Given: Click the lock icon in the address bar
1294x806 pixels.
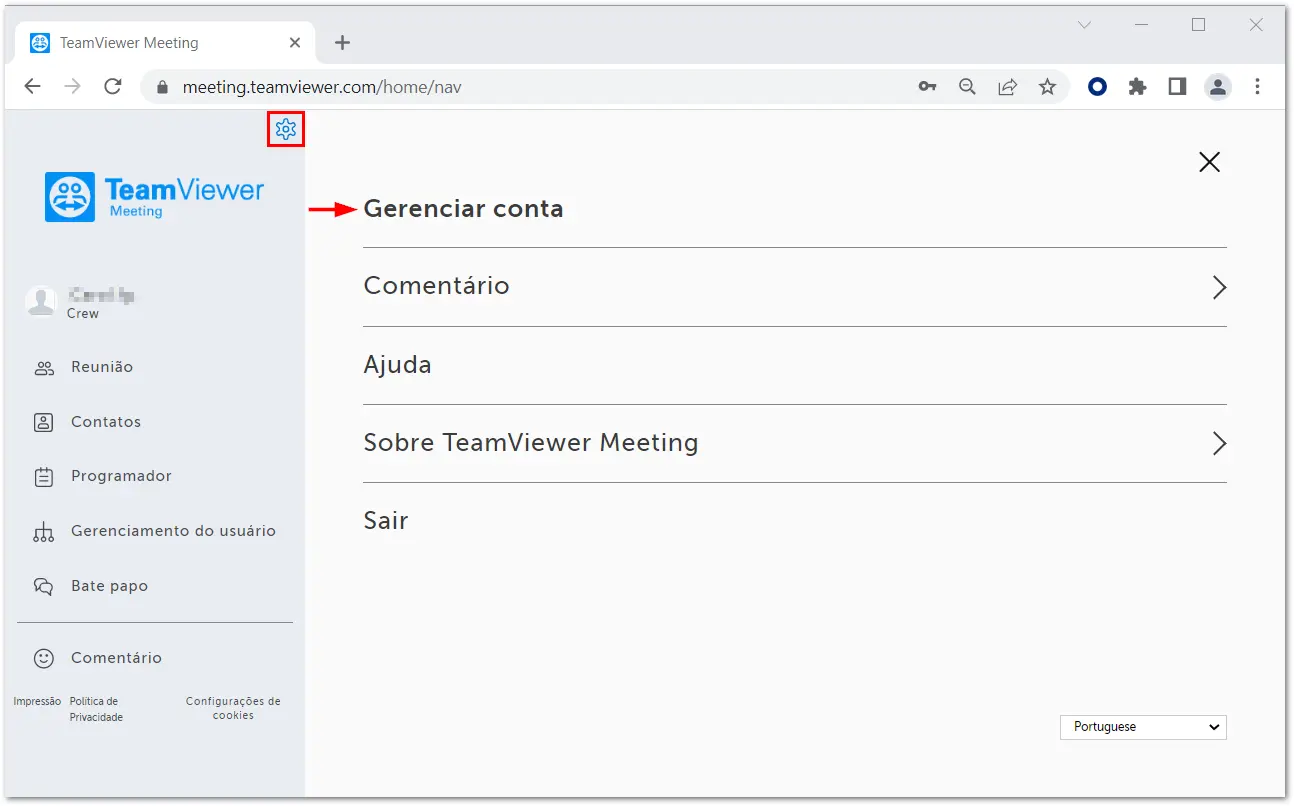Looking at the screenshot, I should tap(162, 87).
